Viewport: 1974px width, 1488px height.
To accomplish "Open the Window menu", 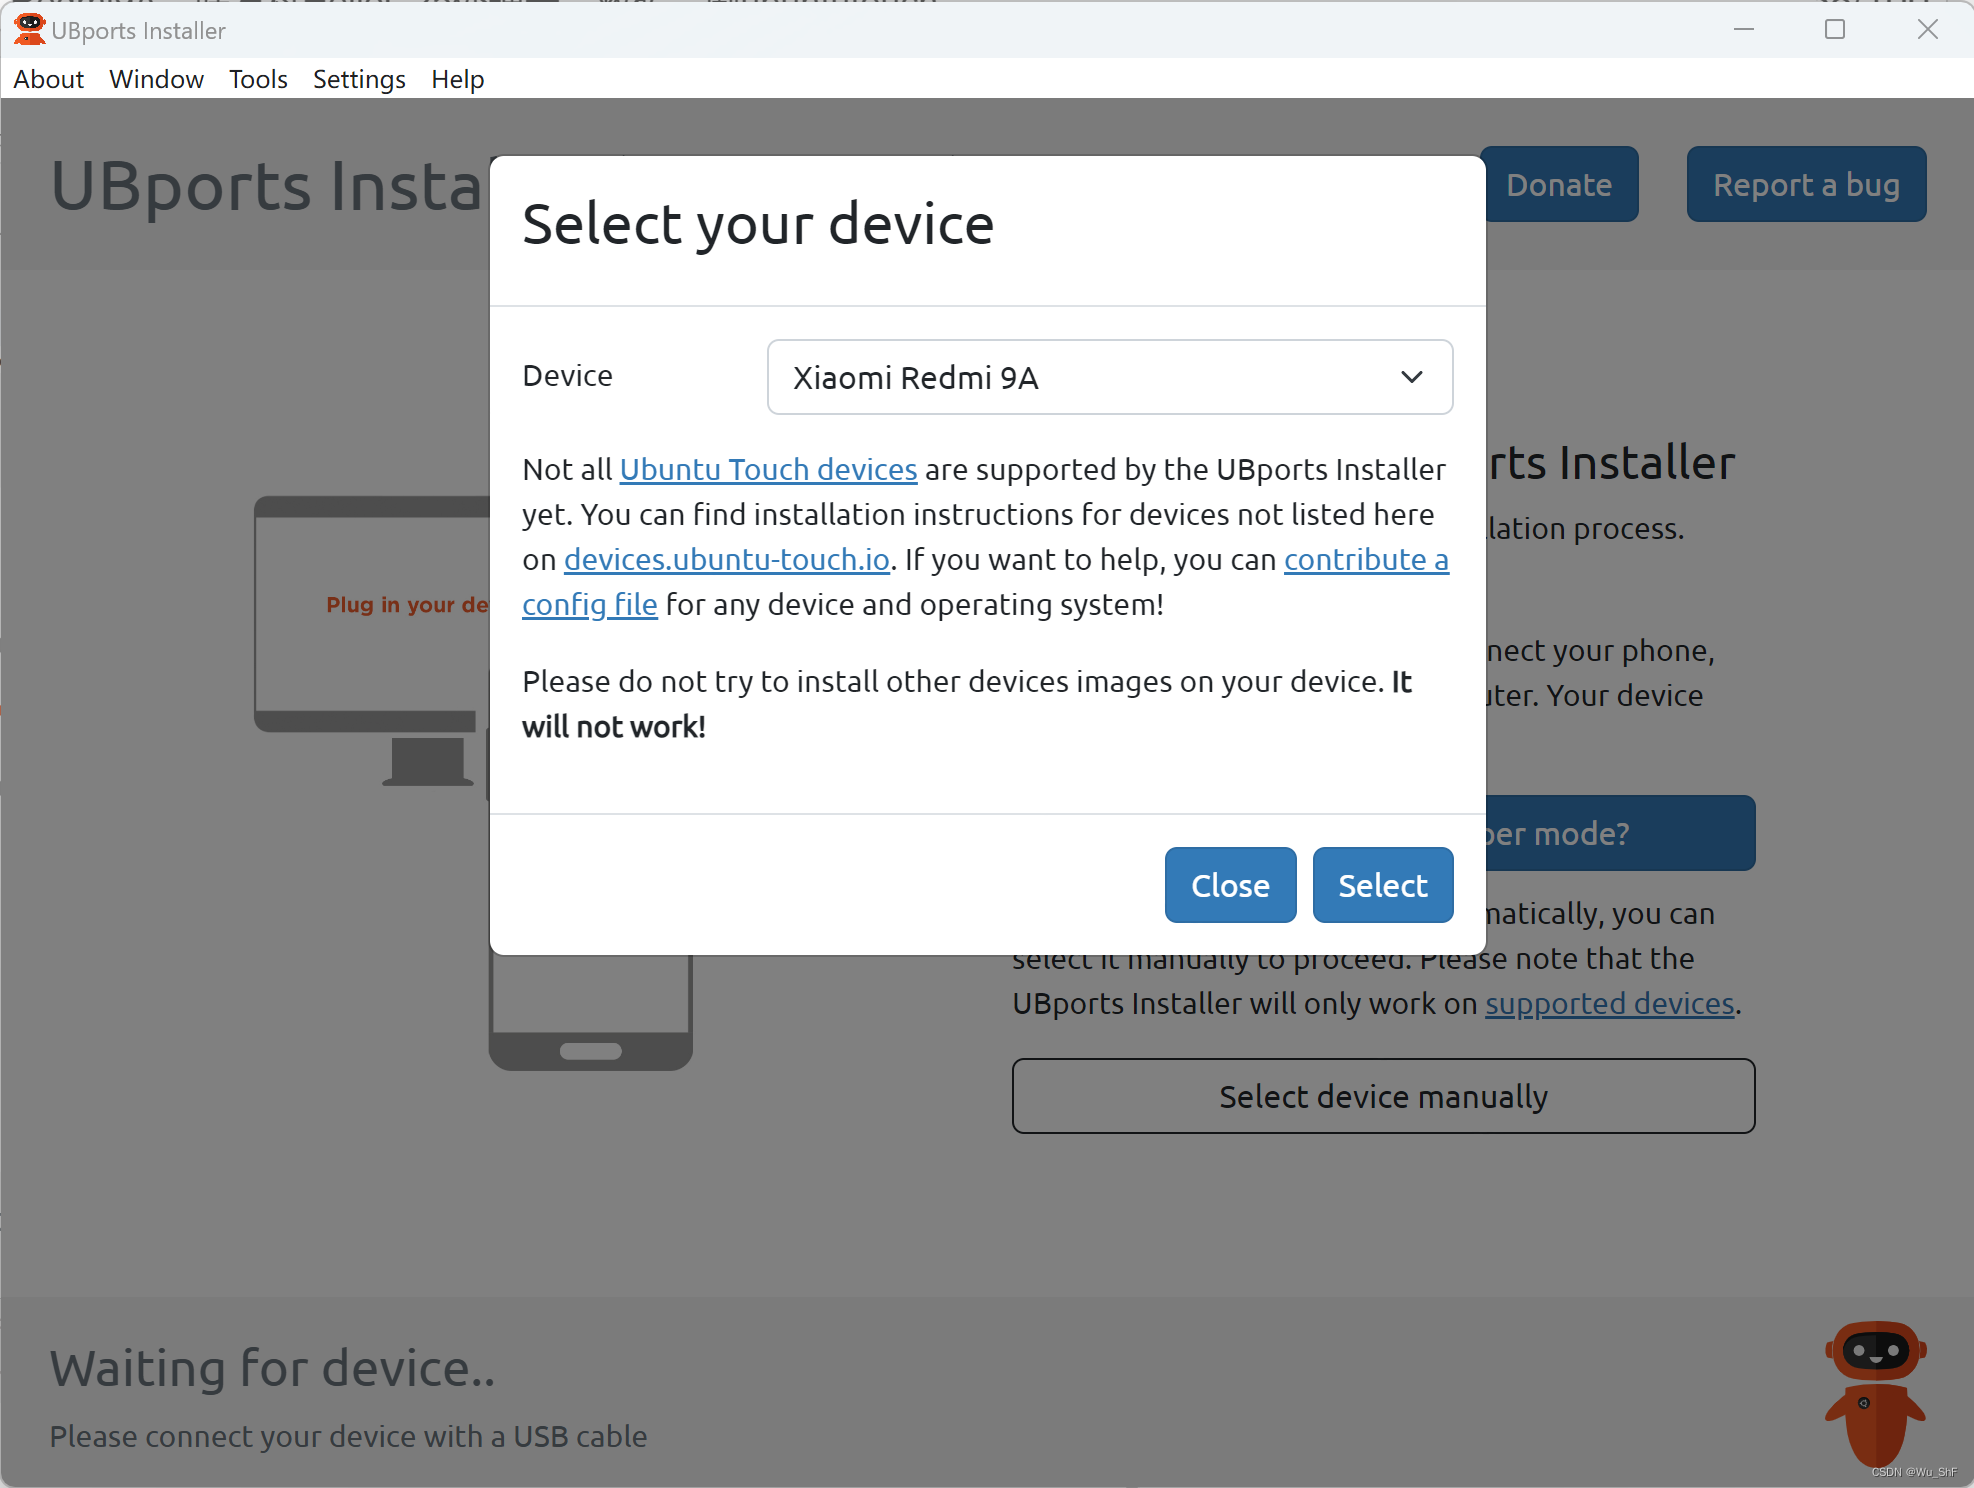I will [156, 79].
